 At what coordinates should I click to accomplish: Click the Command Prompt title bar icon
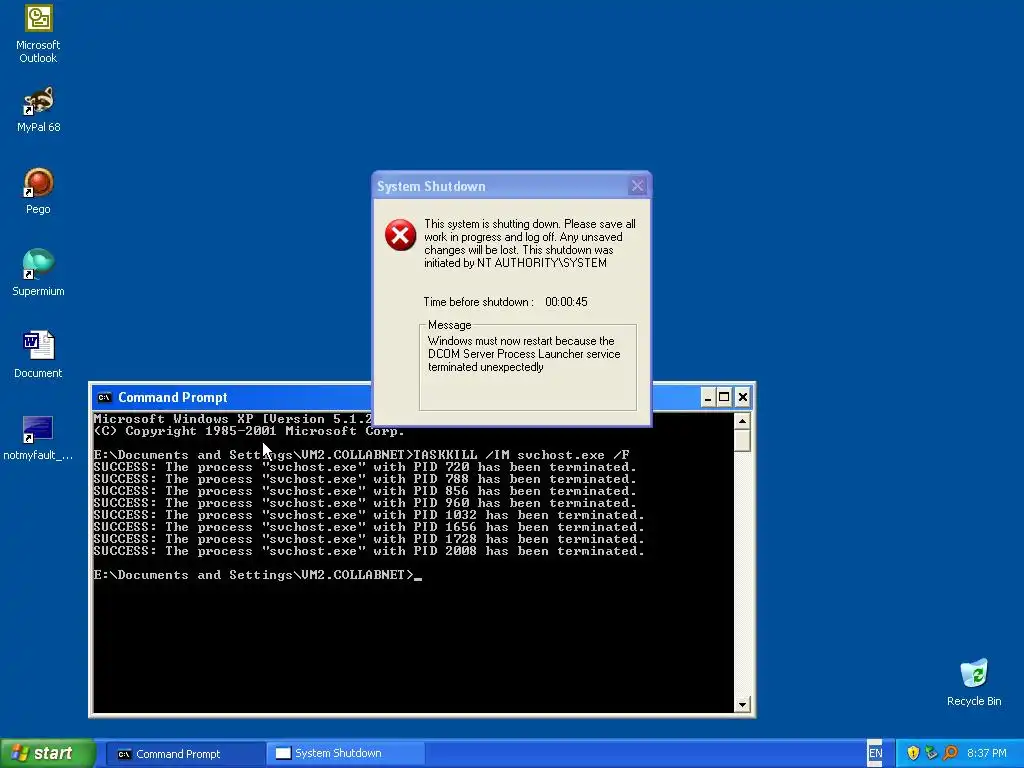tap(104, 397)
